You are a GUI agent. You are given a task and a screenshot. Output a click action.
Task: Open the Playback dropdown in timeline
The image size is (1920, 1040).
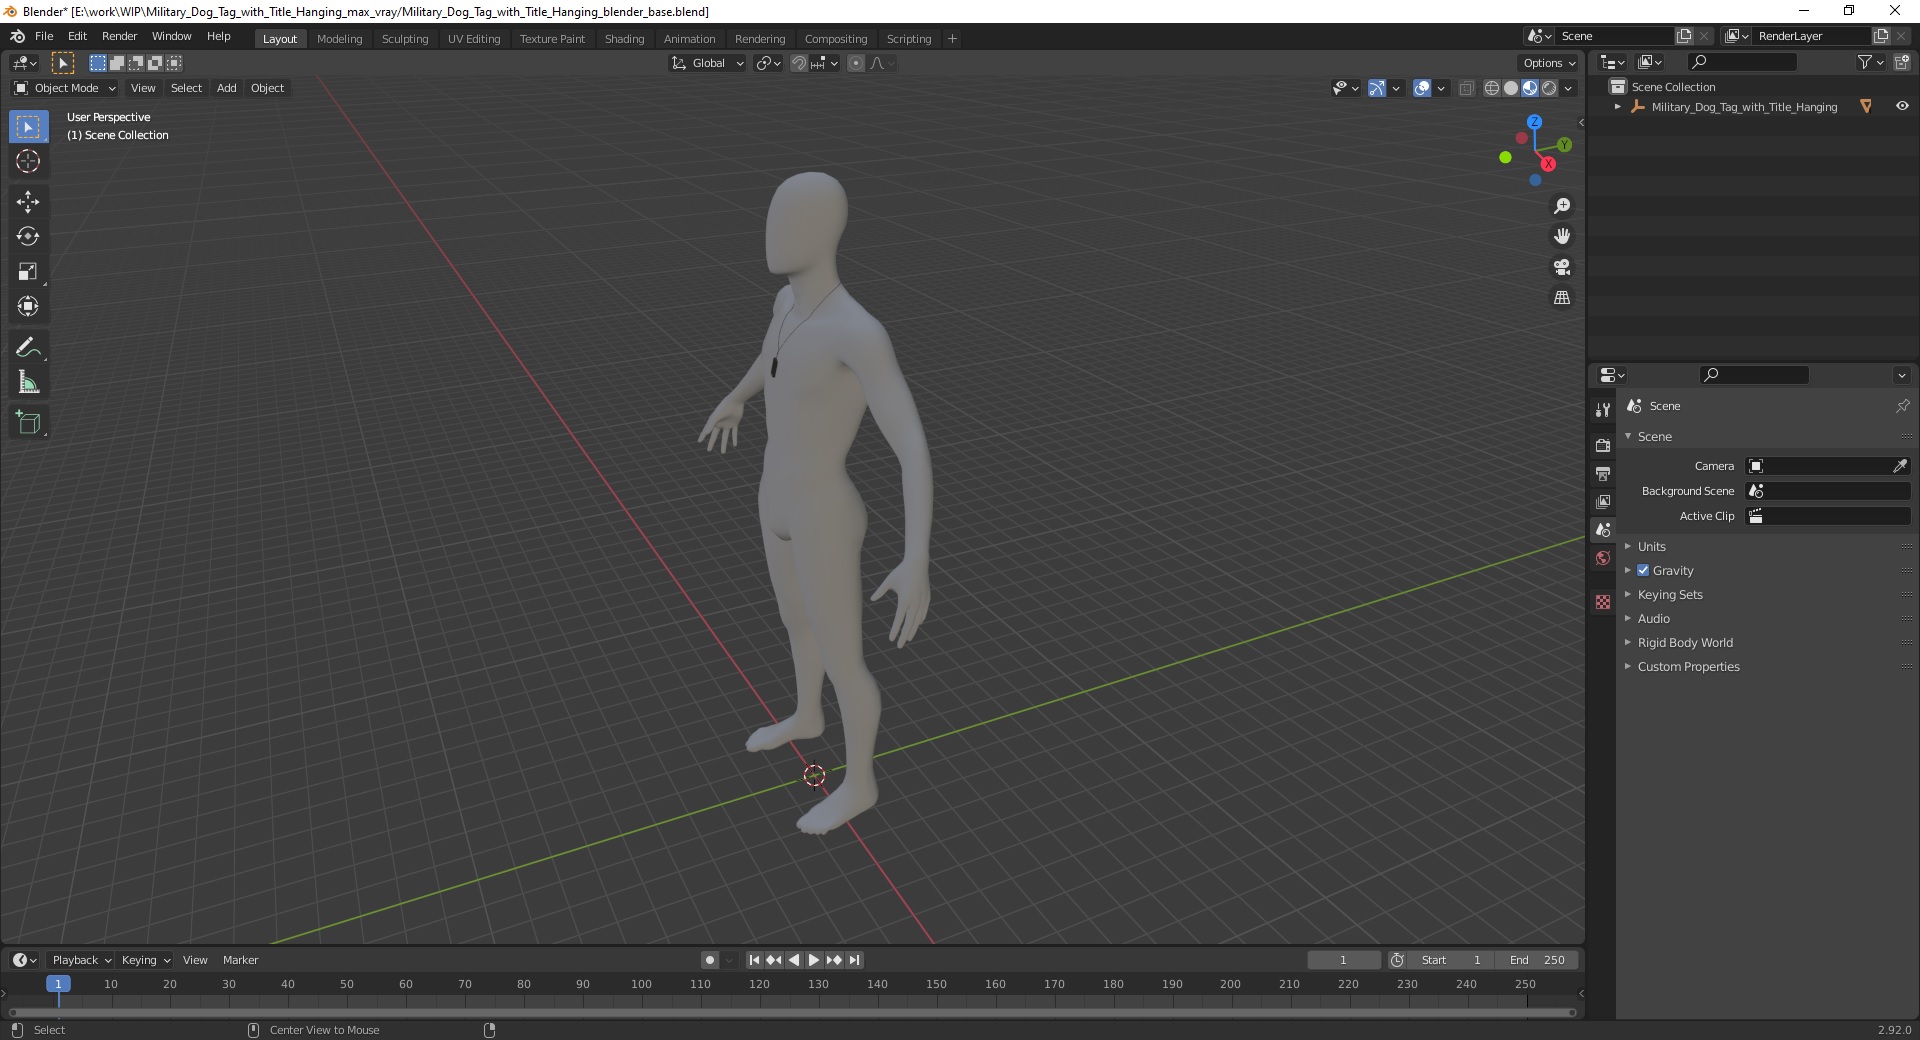pos(81,960)
